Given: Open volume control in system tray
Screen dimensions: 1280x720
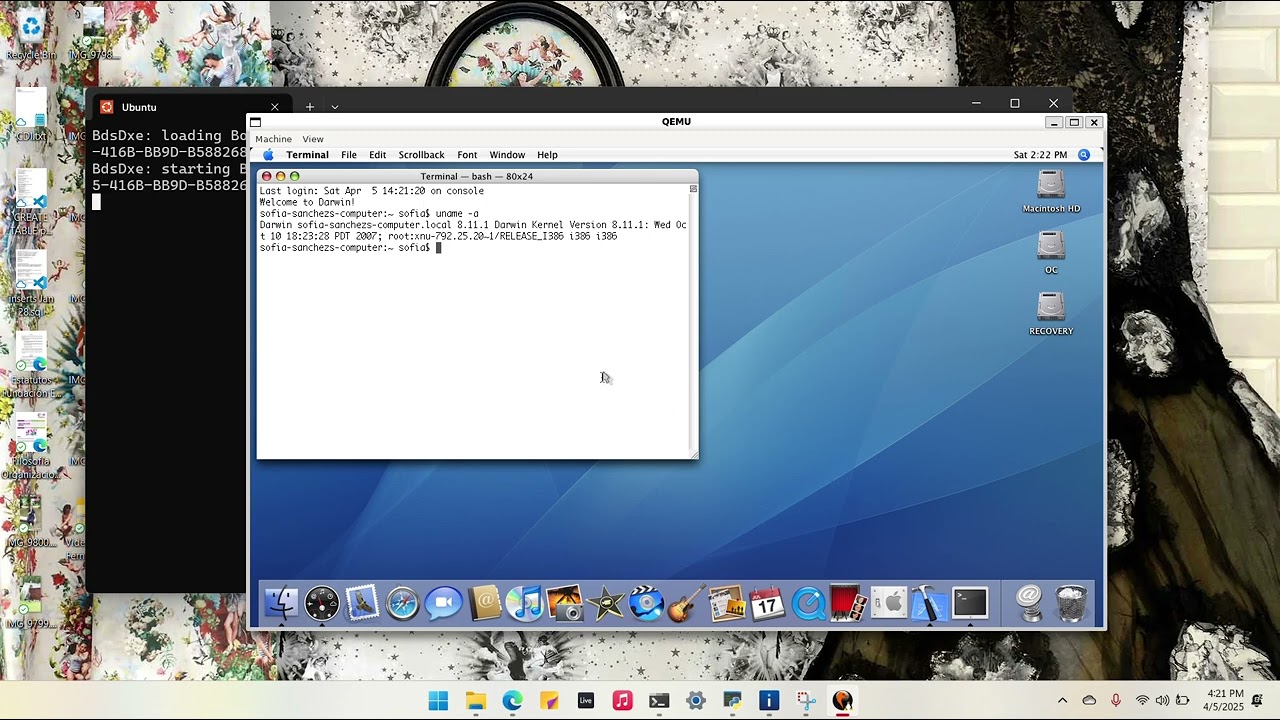Looking at the screenshot, I should coord(1162,701).
